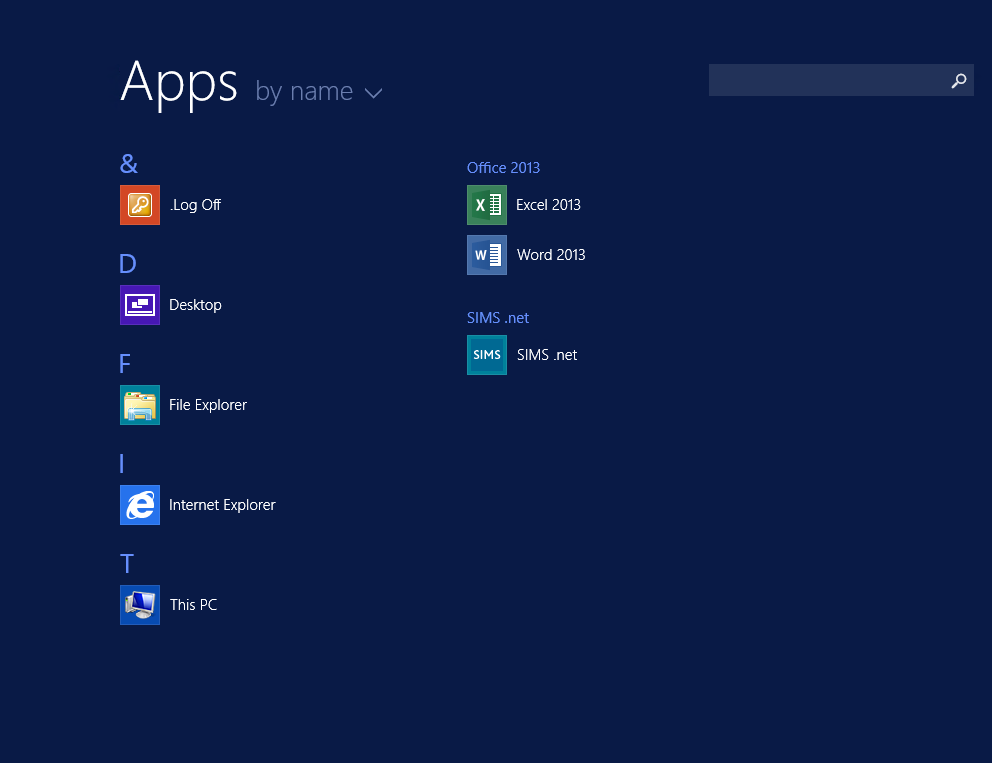Launch File Explorer via its folder icon
Viewport: 992px width, 763px height.
(140, 405)
